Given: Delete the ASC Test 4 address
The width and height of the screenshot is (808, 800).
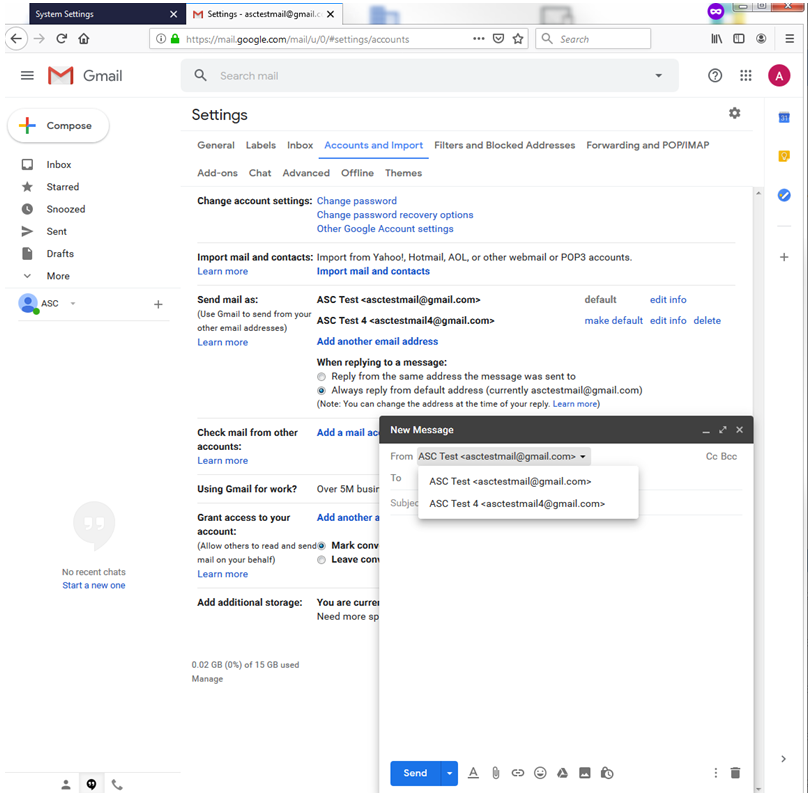Looking at the screenshot, I should coord(707,321).
